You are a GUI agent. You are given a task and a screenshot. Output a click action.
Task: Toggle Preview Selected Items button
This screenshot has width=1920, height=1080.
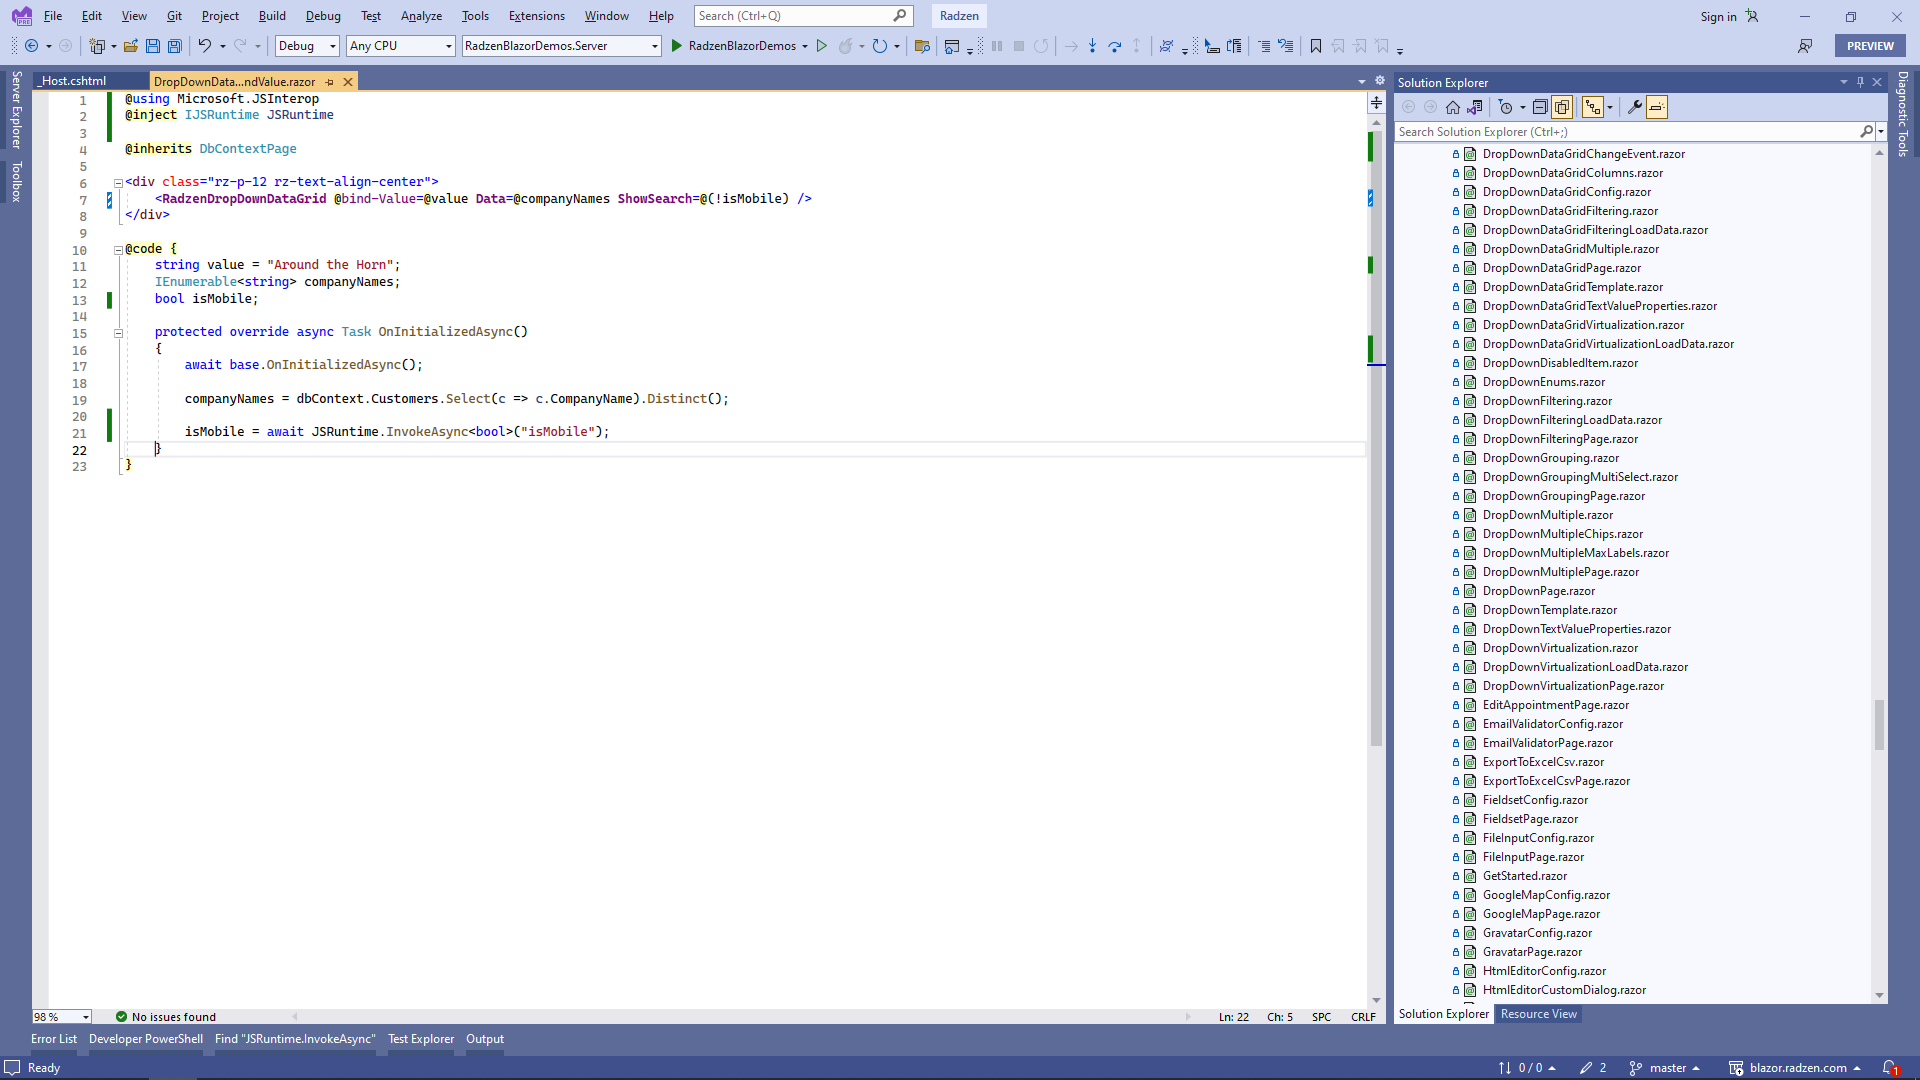(1657, 107)
